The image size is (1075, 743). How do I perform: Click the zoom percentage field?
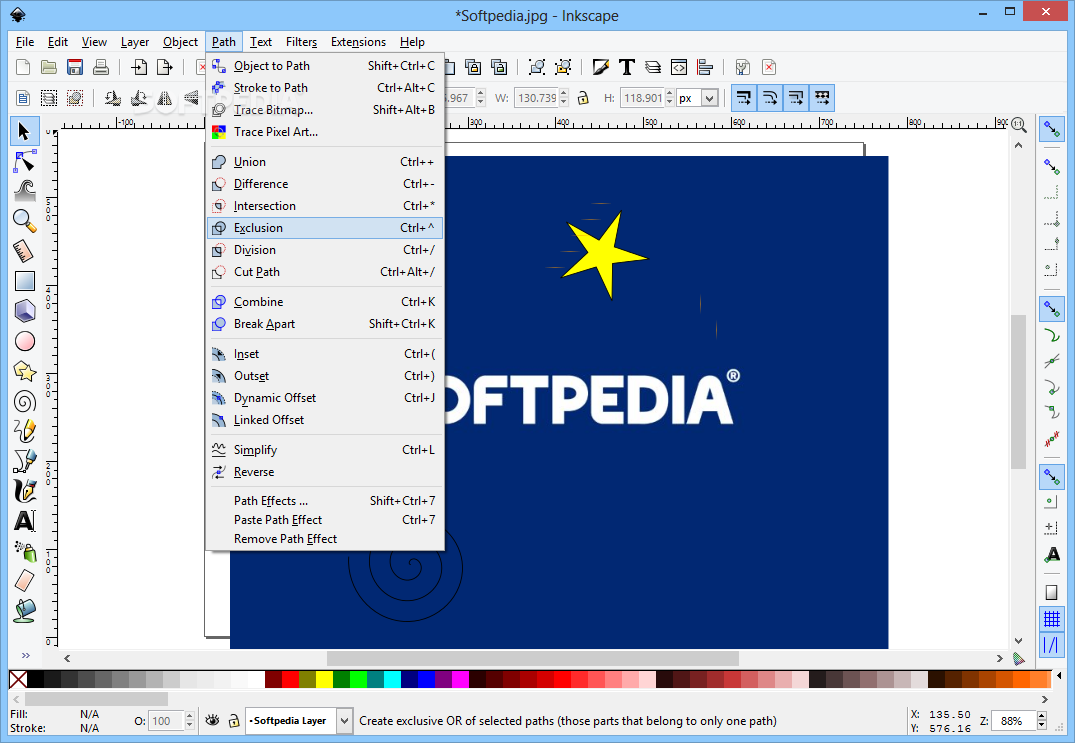click(x=1014, y=720)
